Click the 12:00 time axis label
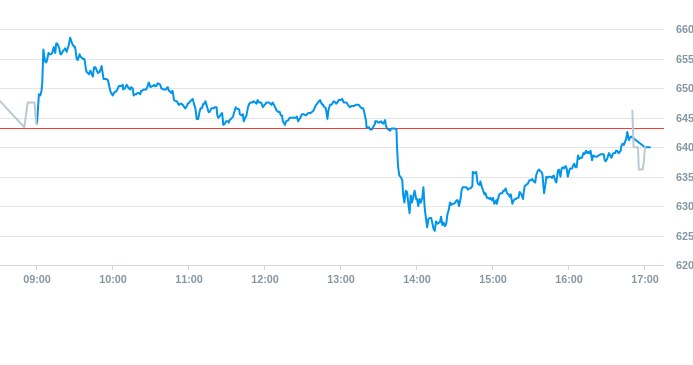This screenshot has height=365, width=693. pyautogui.click(x=265, y=280)
